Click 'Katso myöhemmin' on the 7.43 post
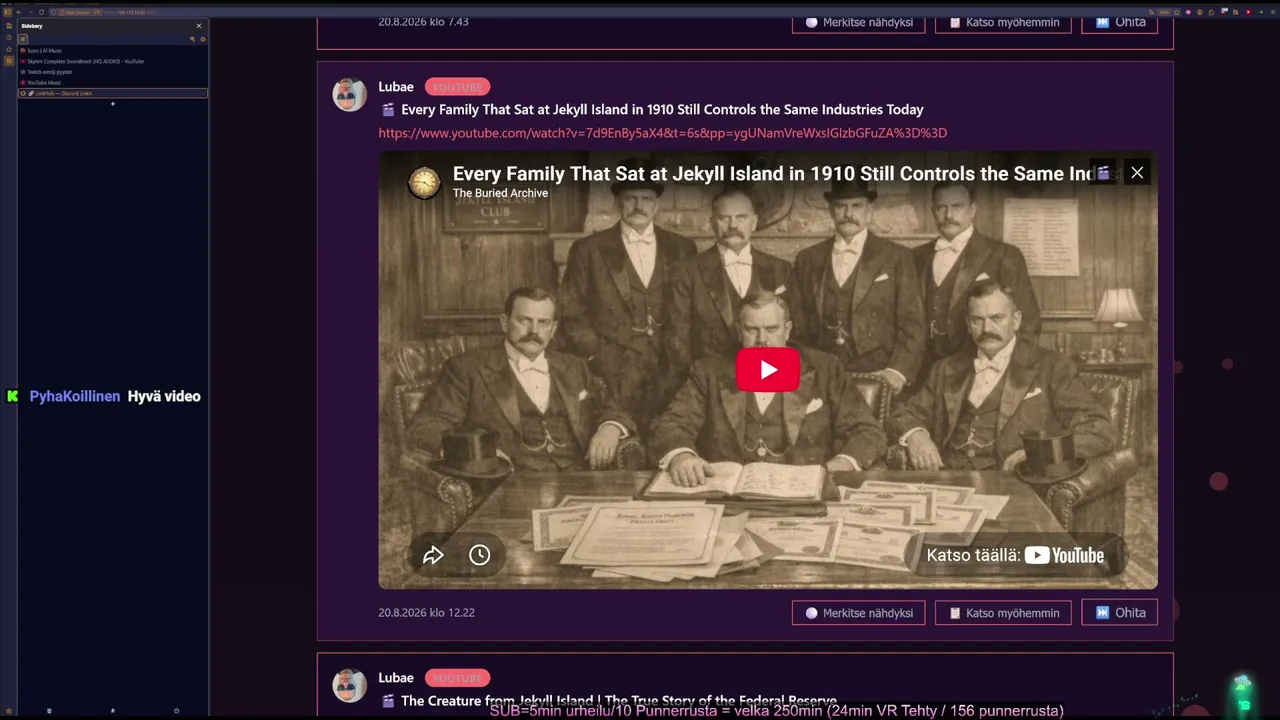Image resolution: width=1280 pixels, height=720 pixels. pos(1003,22)
